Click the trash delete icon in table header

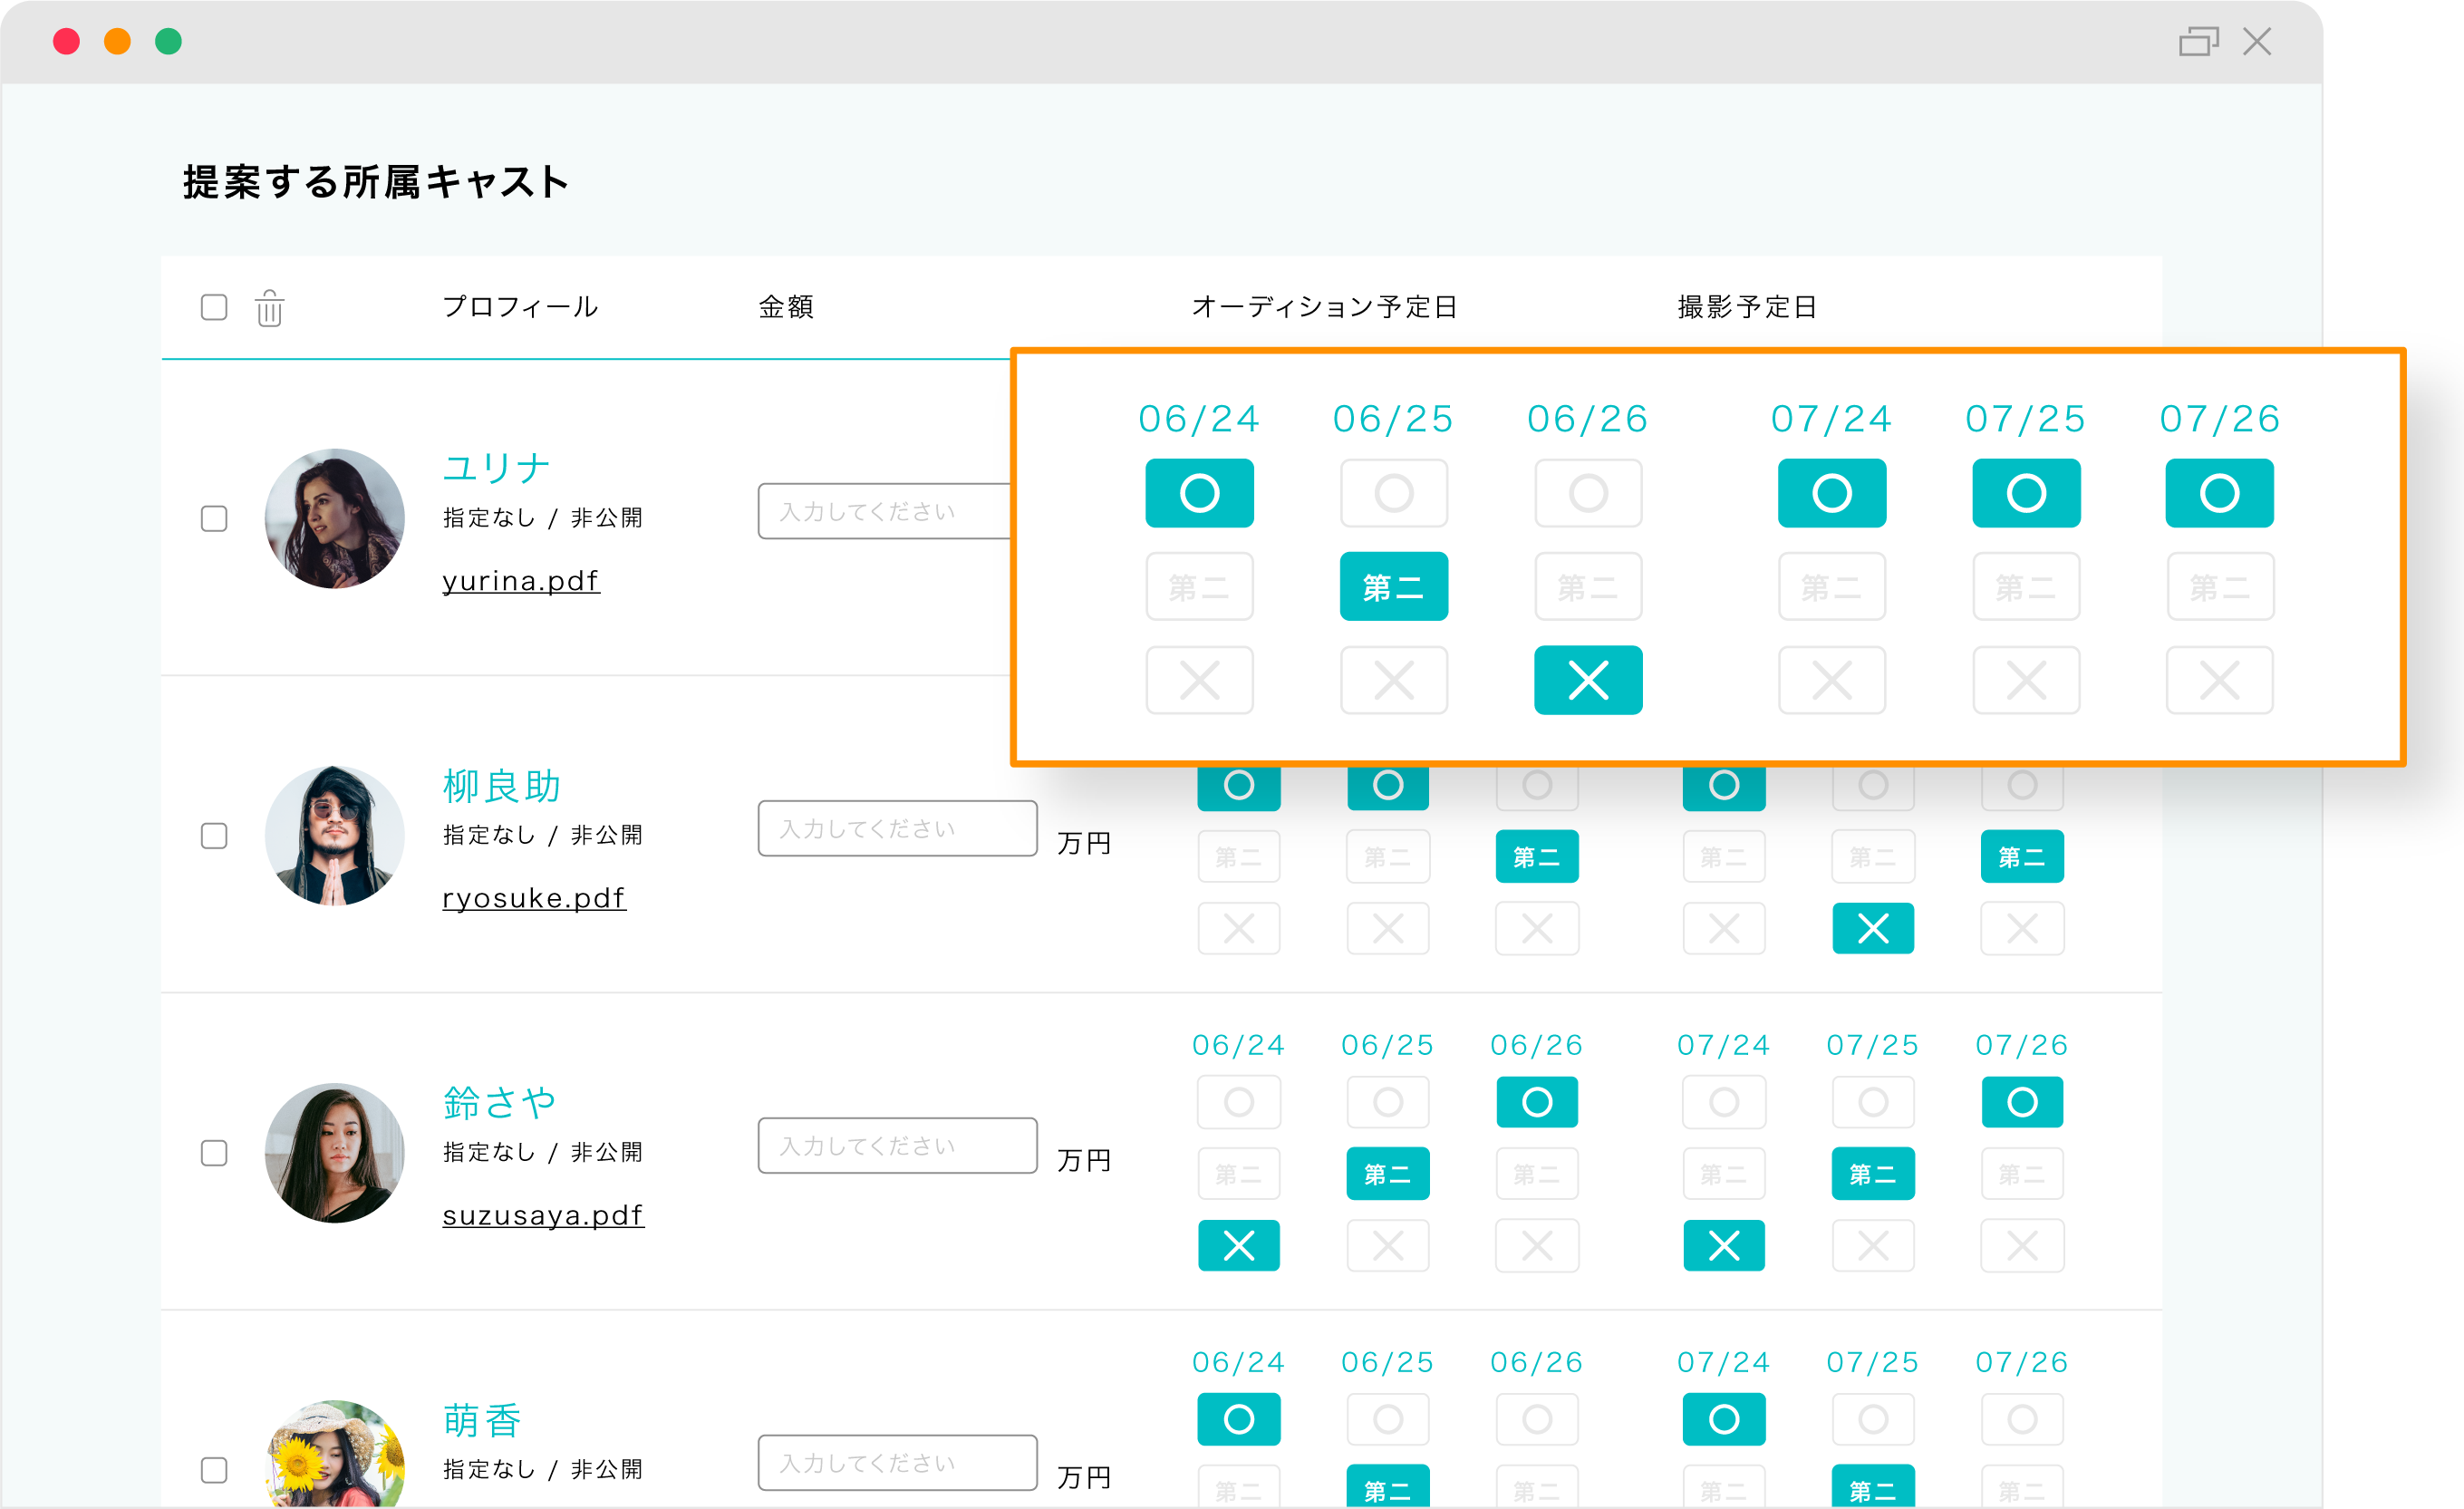(269, 308)
